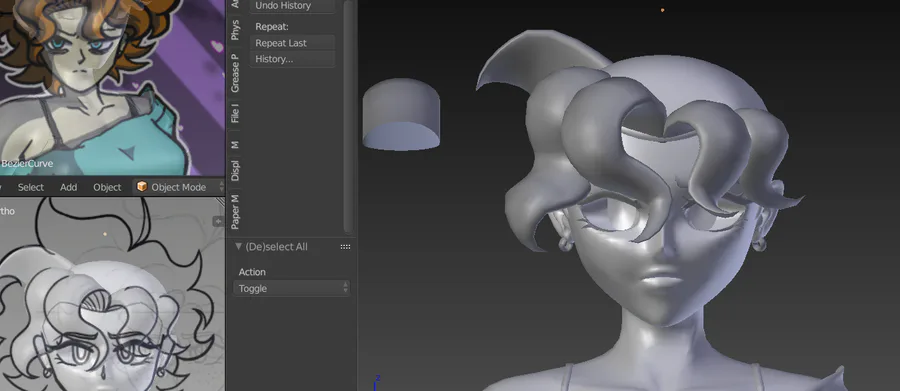Click the Repeat Last button
This screenshot has height=391, width=900.
[x=293, y=43]
